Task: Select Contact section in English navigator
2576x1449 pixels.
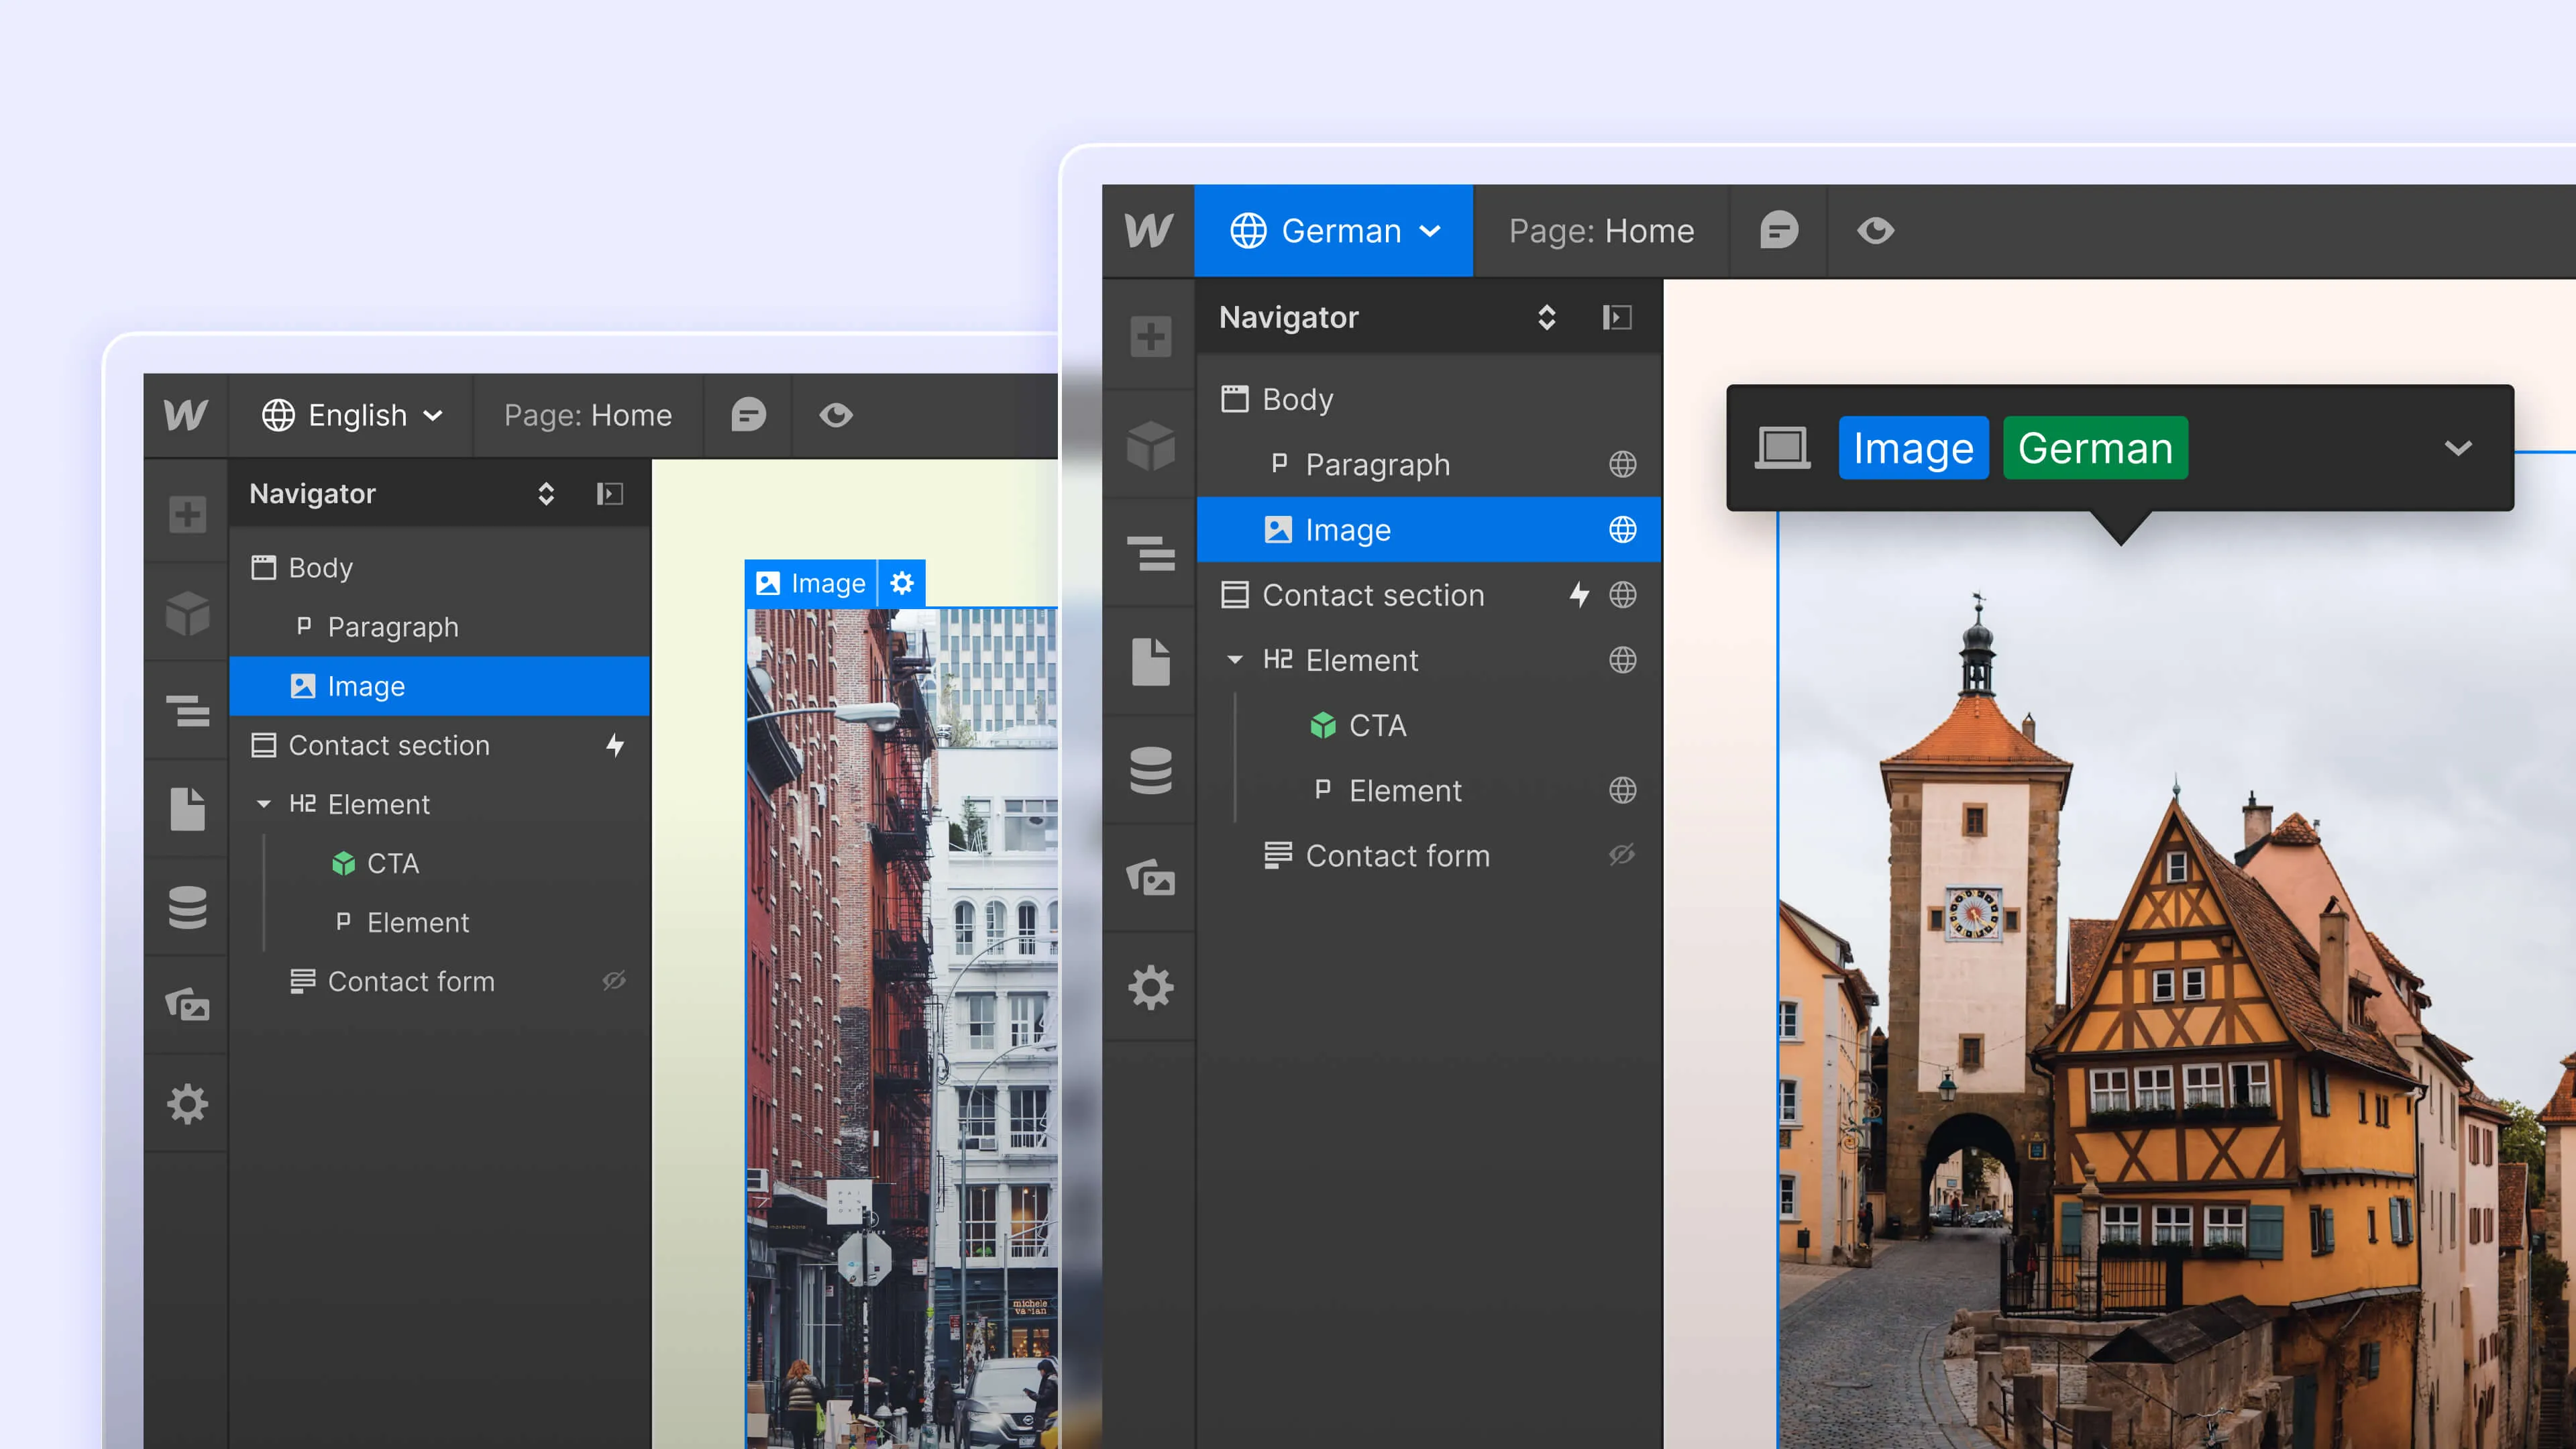Action: (388, 745)
